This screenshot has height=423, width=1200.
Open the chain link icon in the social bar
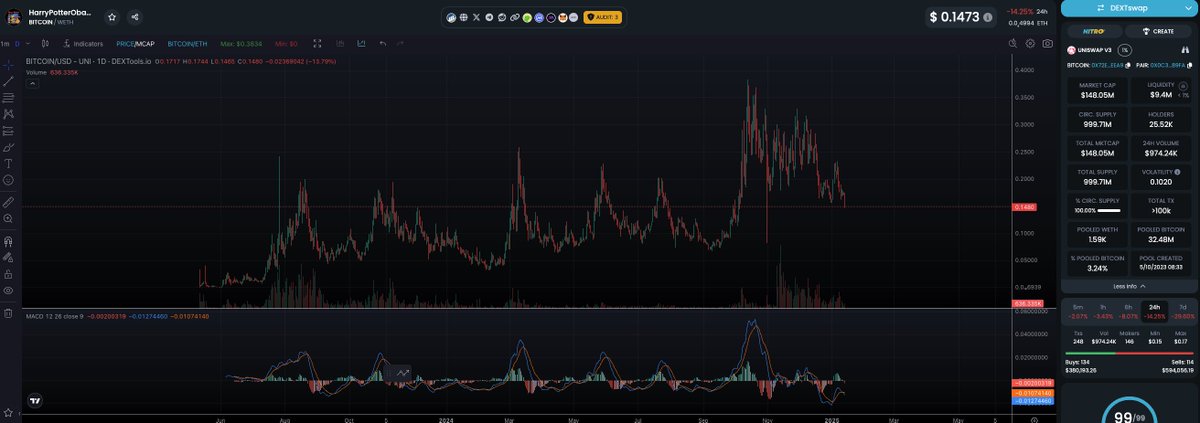coord(514,17)
